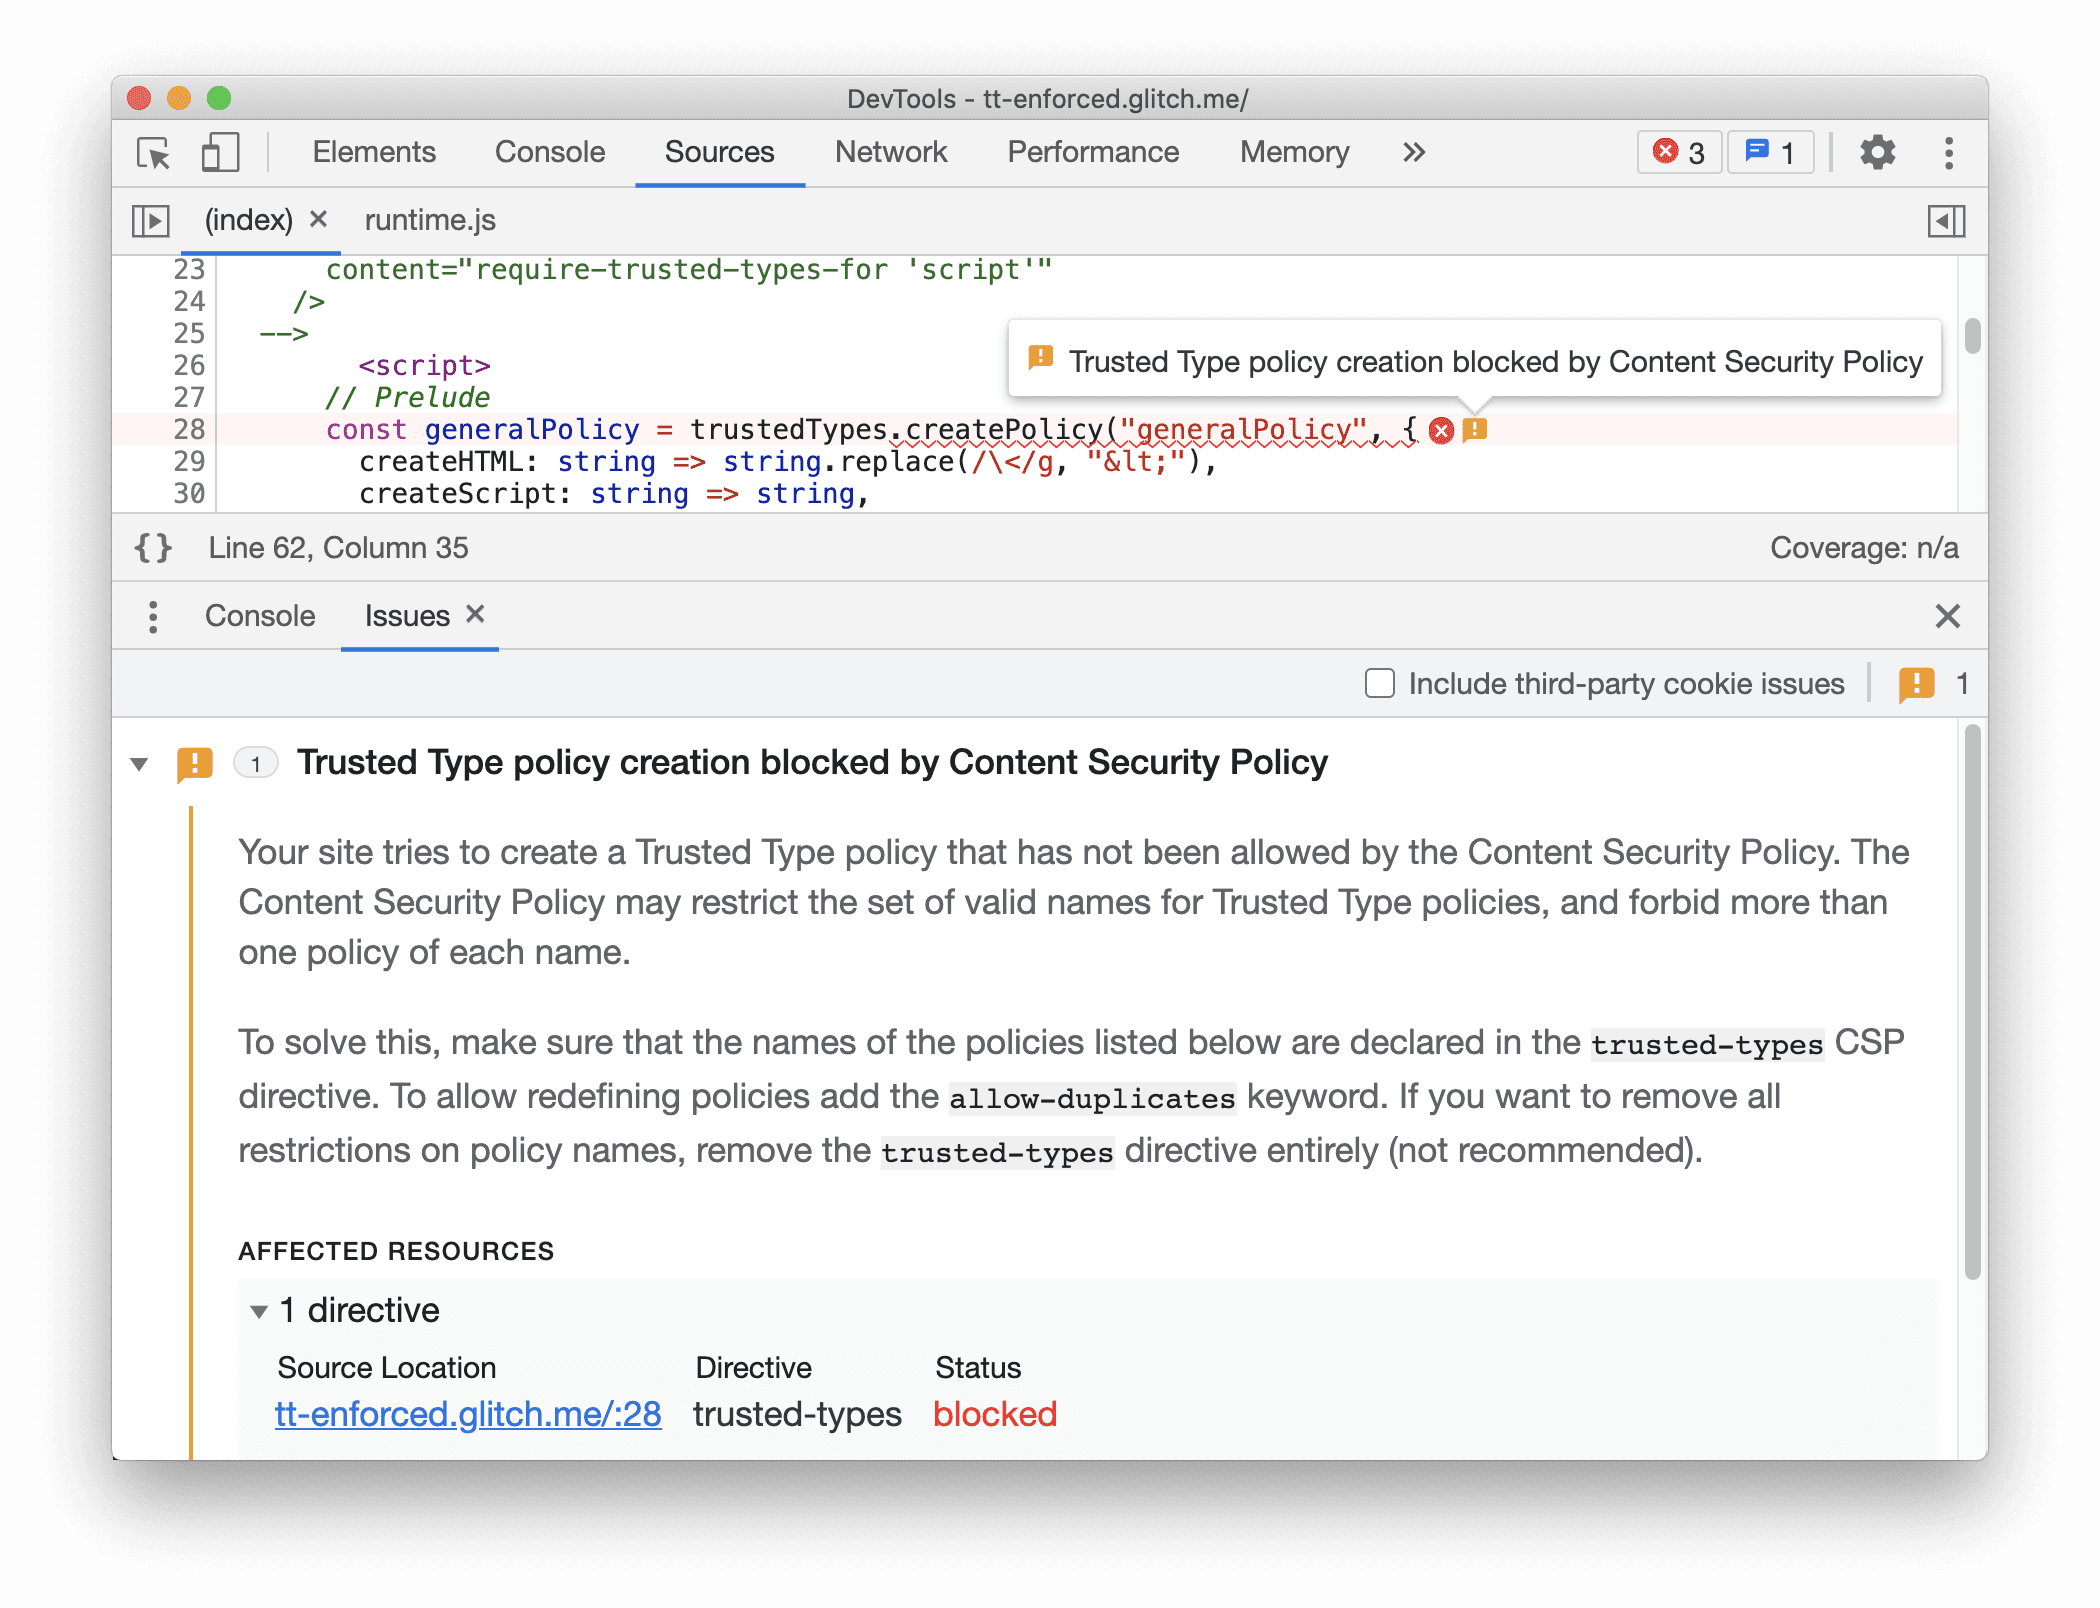Toggle Include third-party cookie issues checkbox
2100x1608 pixels.
(x=1380, y=682)
